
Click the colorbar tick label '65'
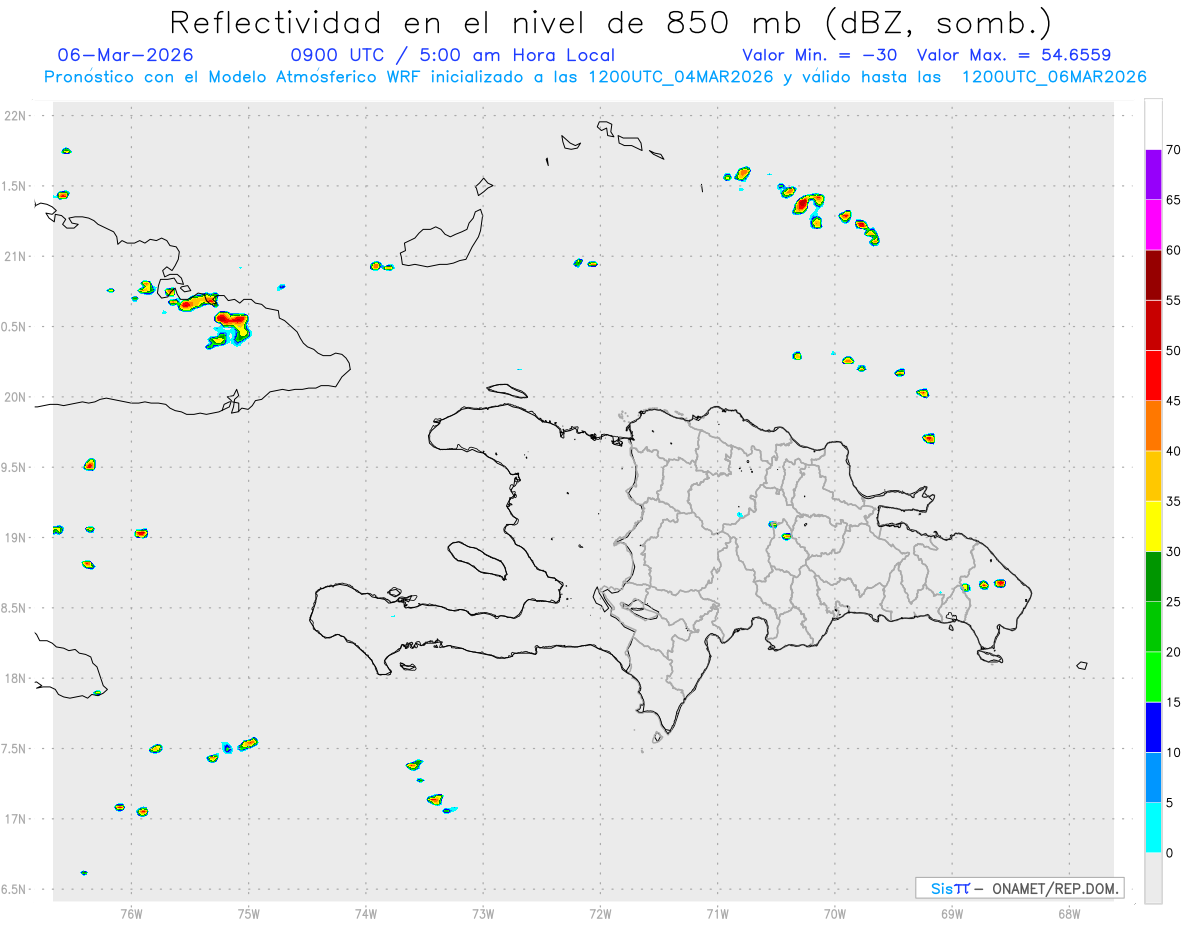[x=1173, y=200]
